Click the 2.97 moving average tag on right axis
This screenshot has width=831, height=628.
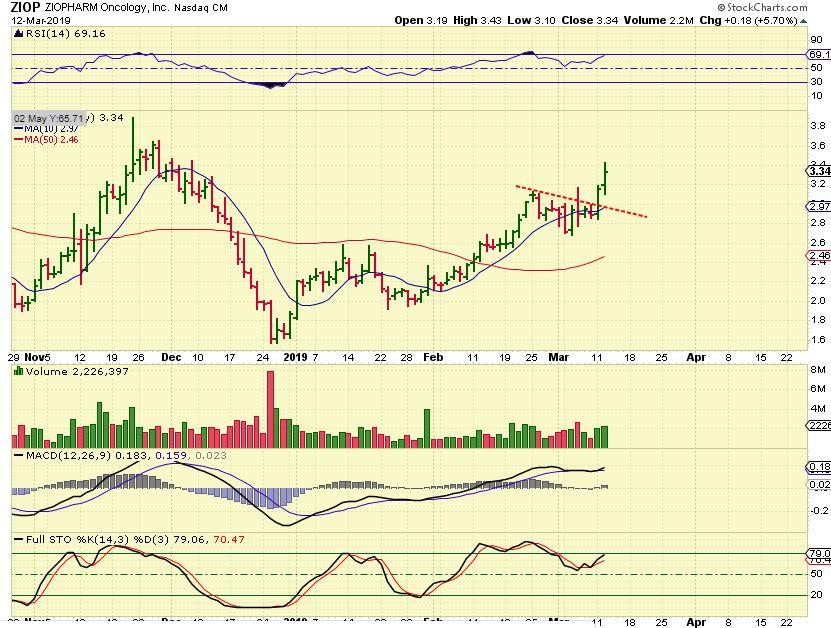[817, 206]
